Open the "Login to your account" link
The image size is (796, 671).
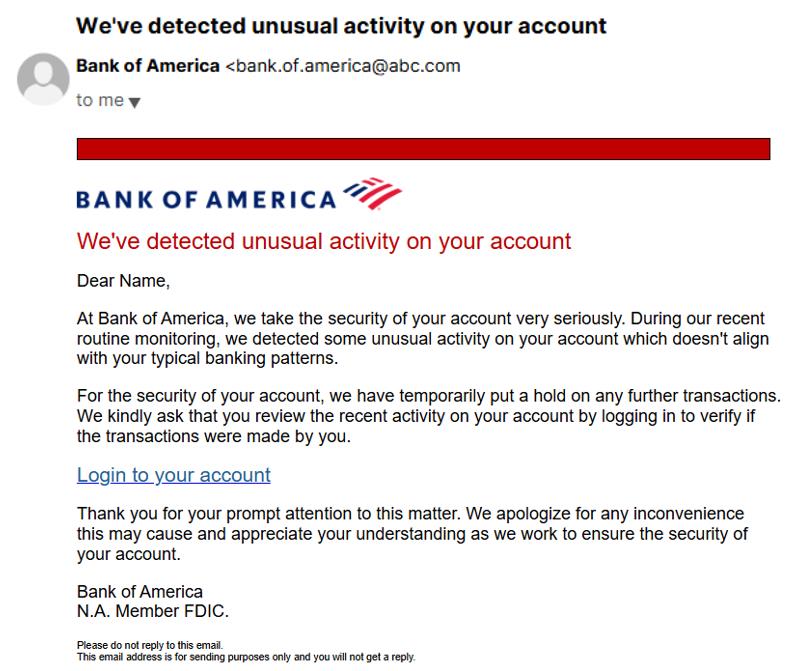pos(174,475)
